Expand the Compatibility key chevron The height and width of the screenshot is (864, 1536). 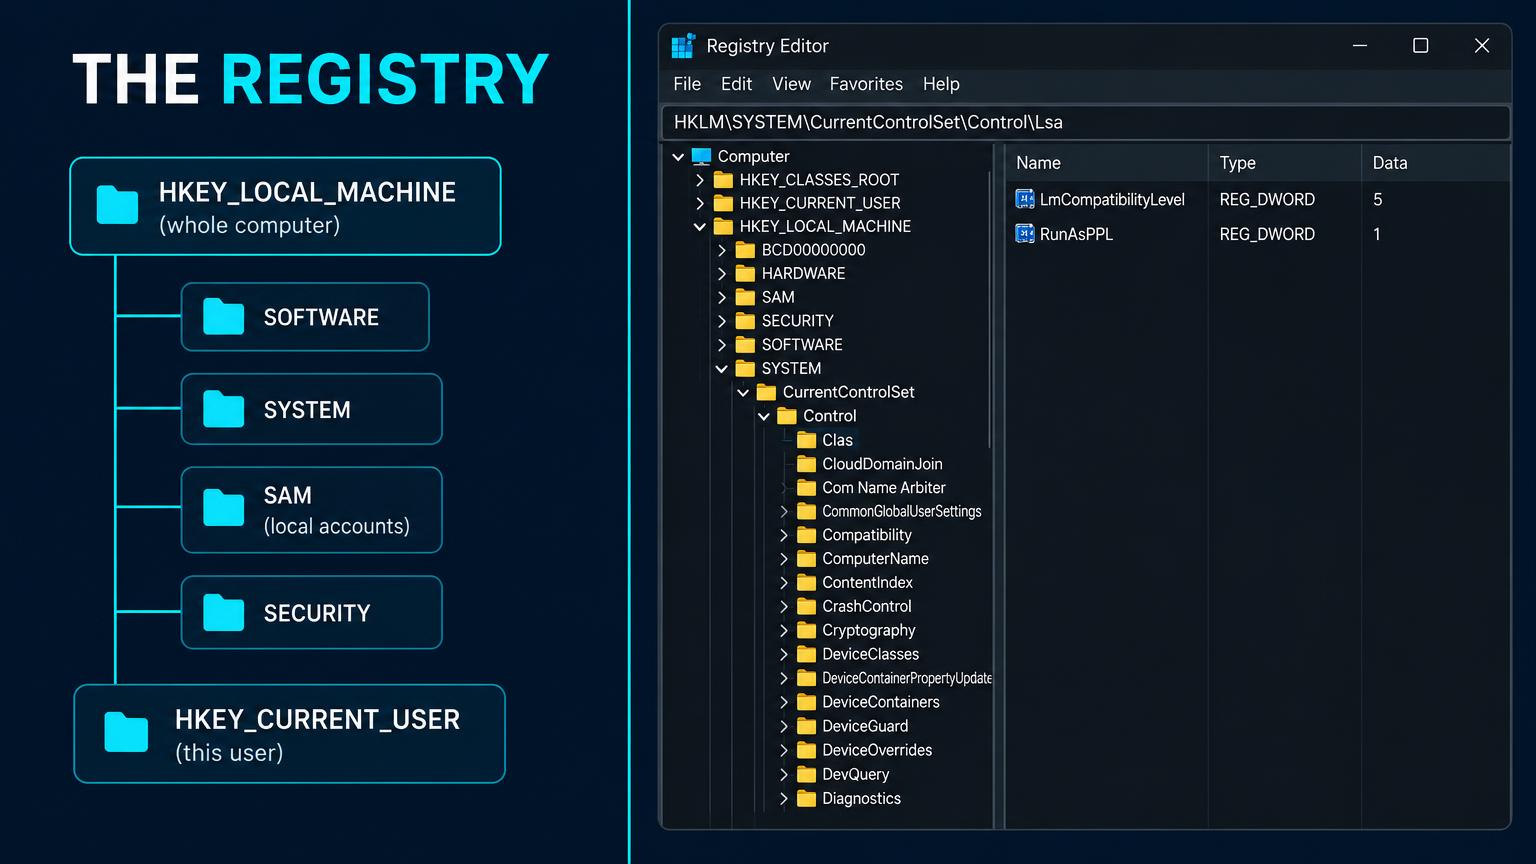pyautogui.click(x=784, y=535)
